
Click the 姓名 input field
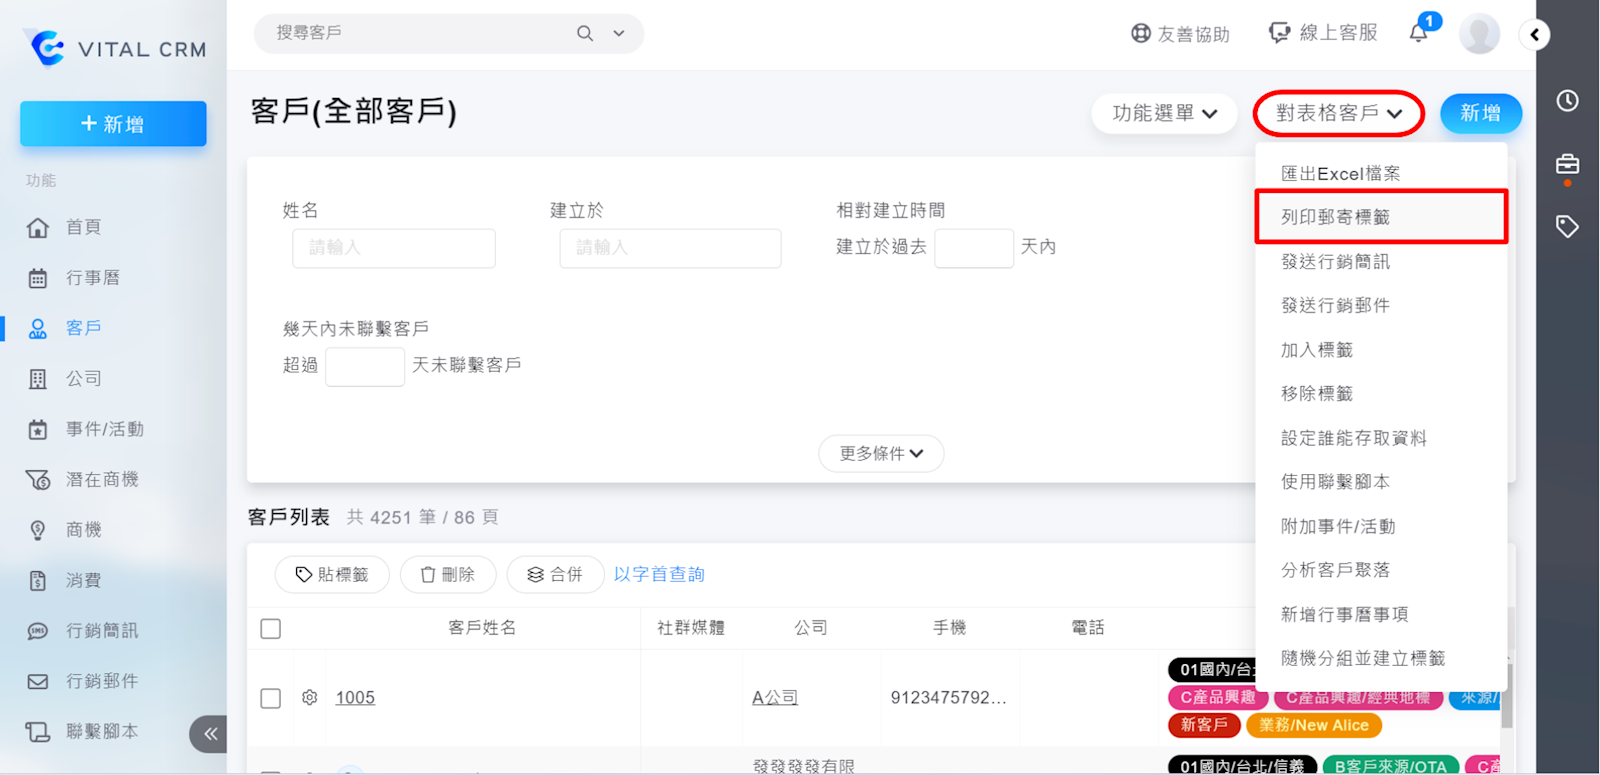tap(393, 248)
